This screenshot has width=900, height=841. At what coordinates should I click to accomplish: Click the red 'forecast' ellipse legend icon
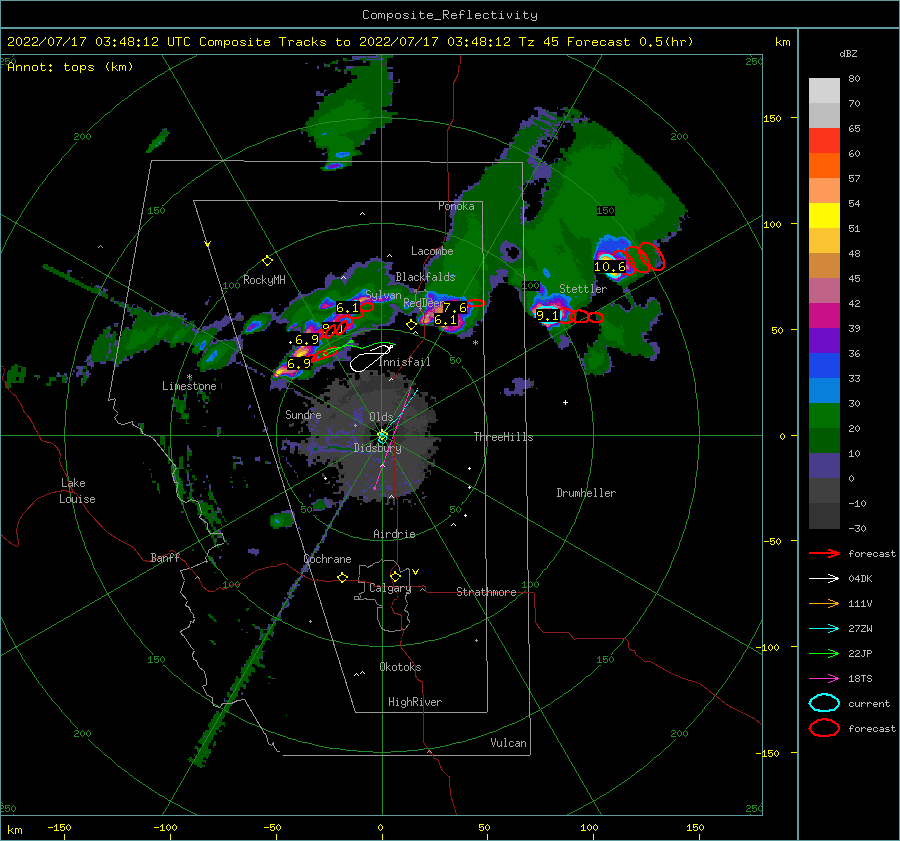coord(824,728)
